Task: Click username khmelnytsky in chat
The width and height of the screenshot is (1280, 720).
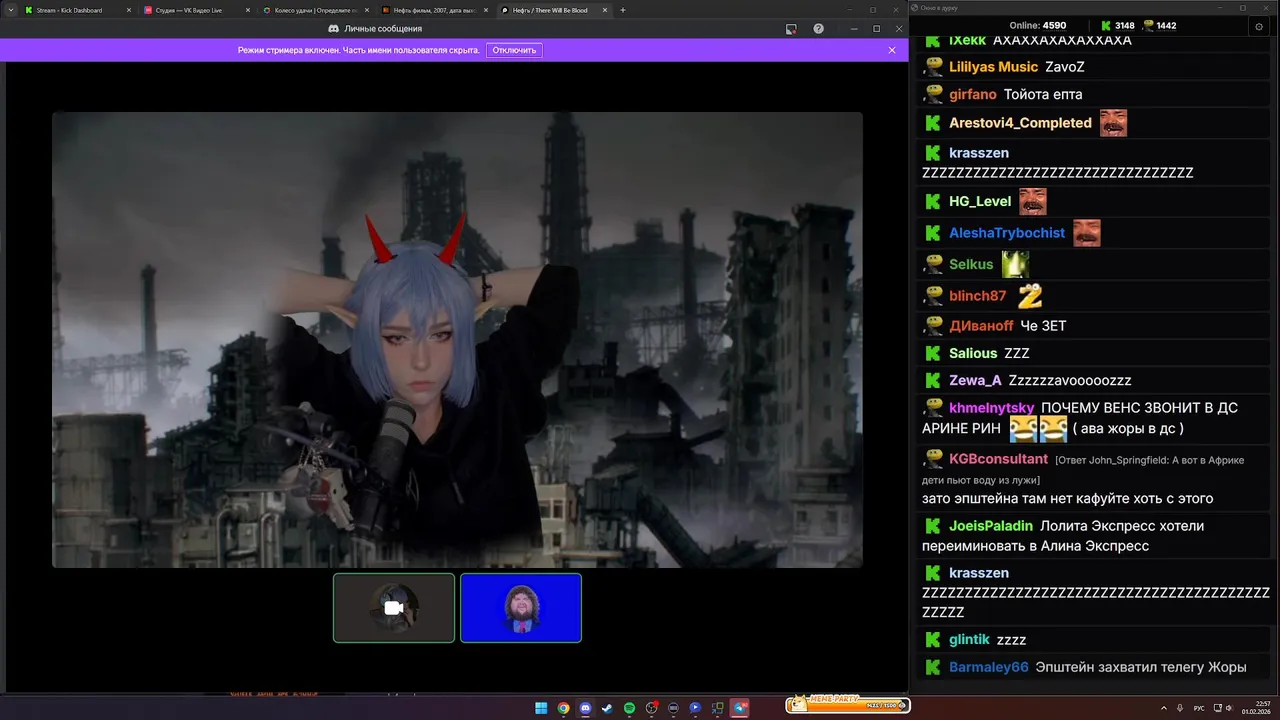Action: coord(991,408)
